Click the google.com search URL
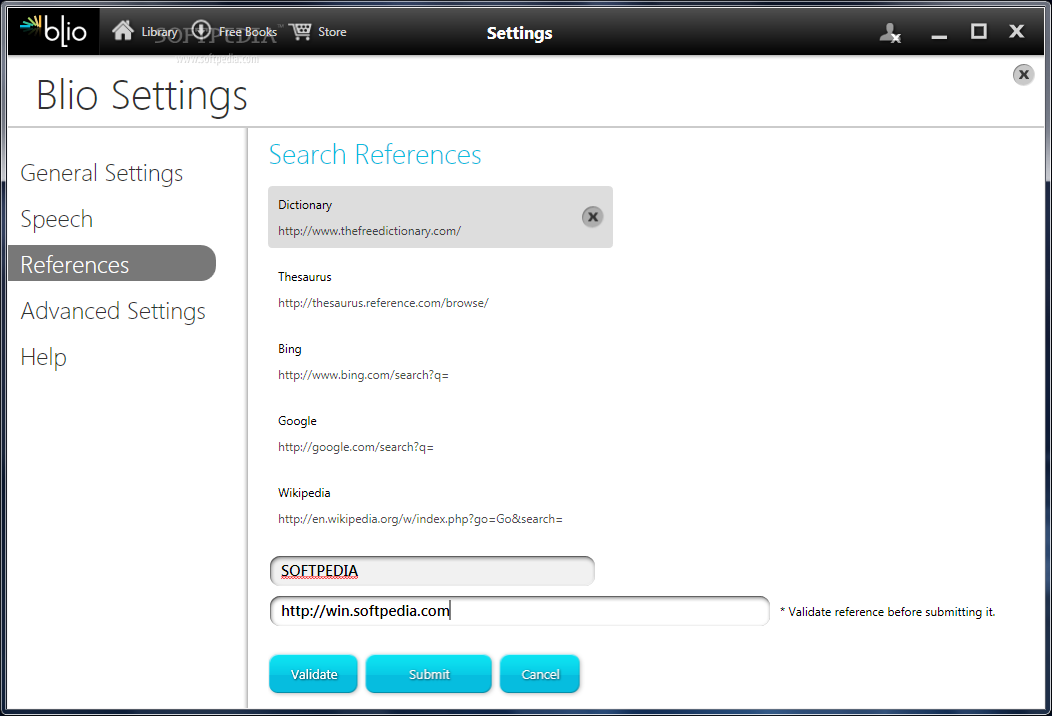Image resolution: width=1052 pixels, height=716 pixels. coord(356,447)
